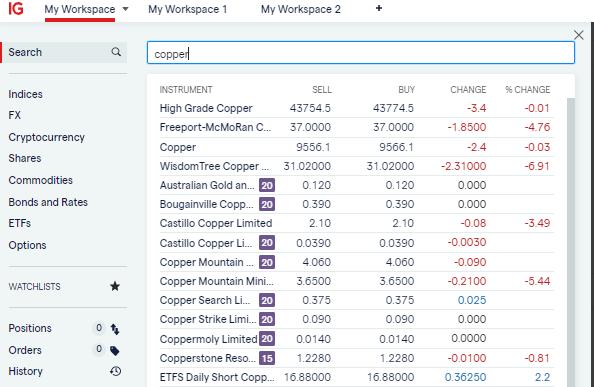Select Australian Gold an... instrument
The image size is (594, 387).
tap(207, 185)
